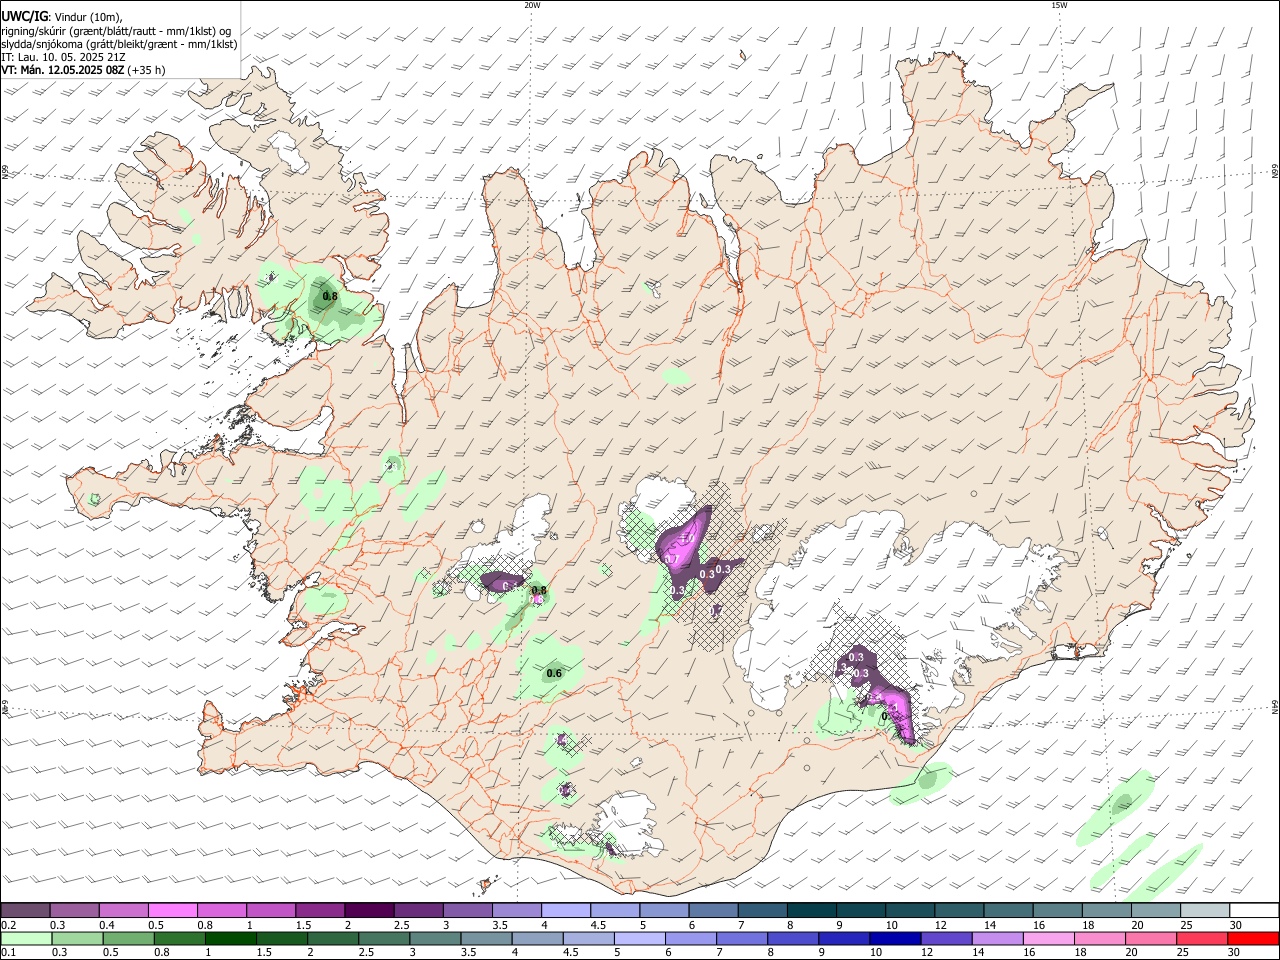
Task: Select the 0.5 green swatch in bottom row
Action: [129, 939]
